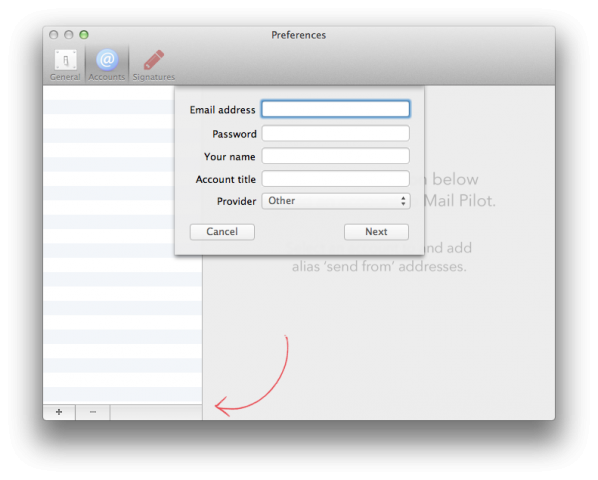Click the Account title text field
Viewport: 598px width, 480px height.
pos(336,179)
